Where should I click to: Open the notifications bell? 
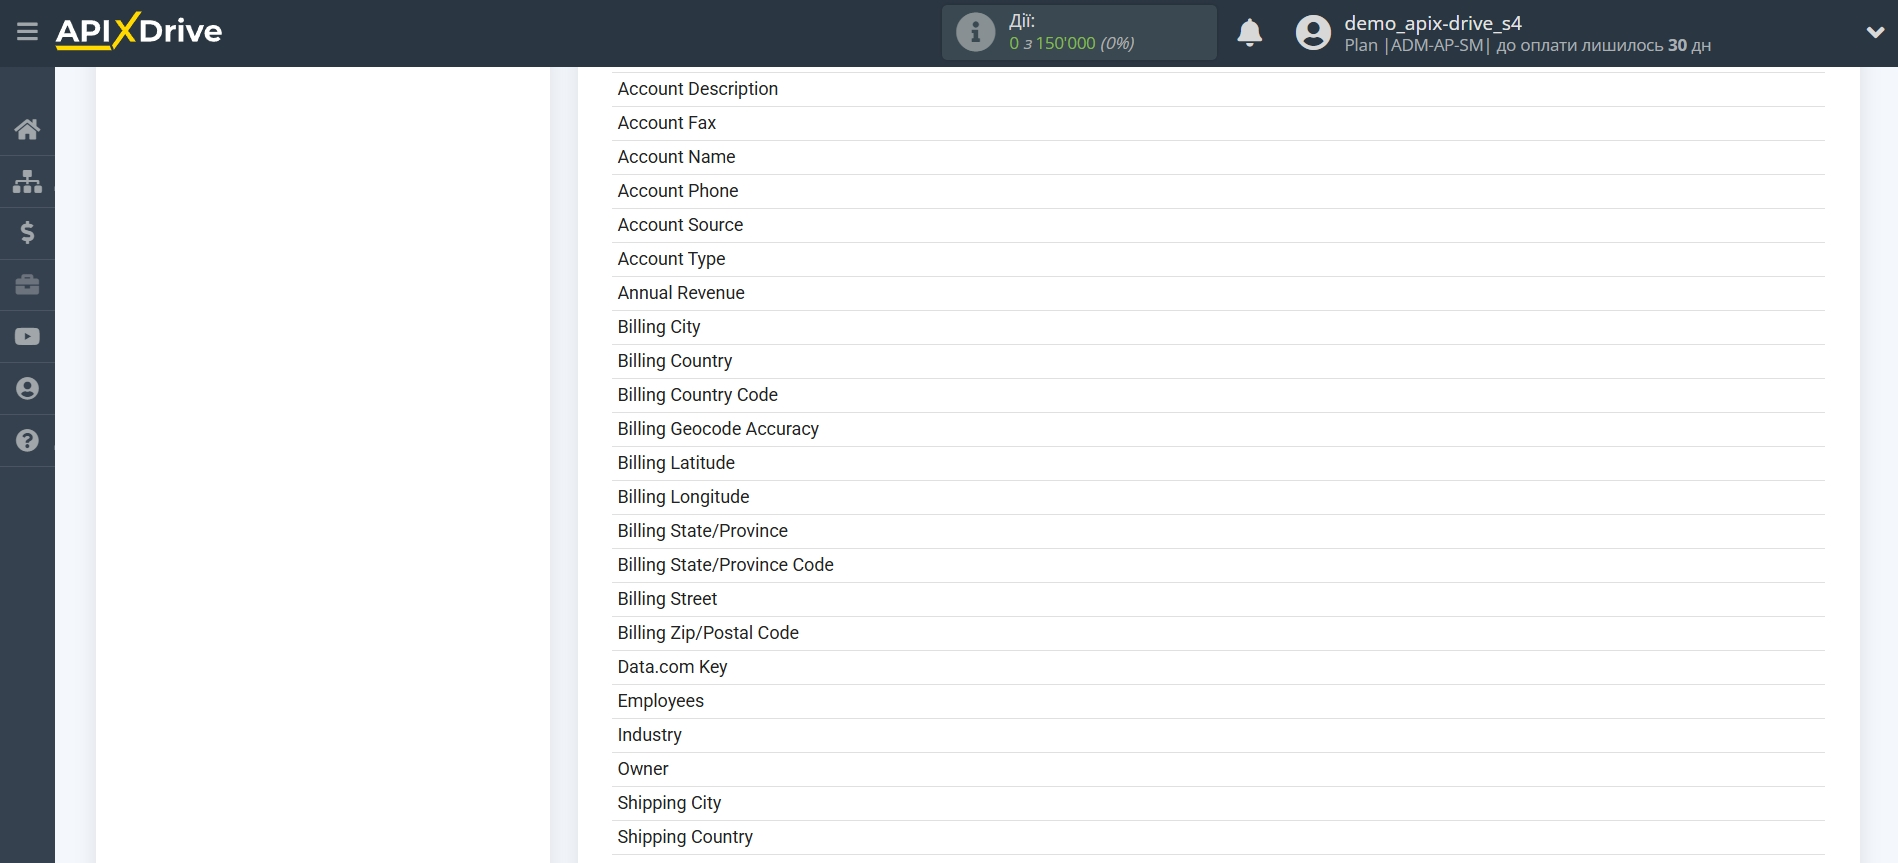point(1249,33)
